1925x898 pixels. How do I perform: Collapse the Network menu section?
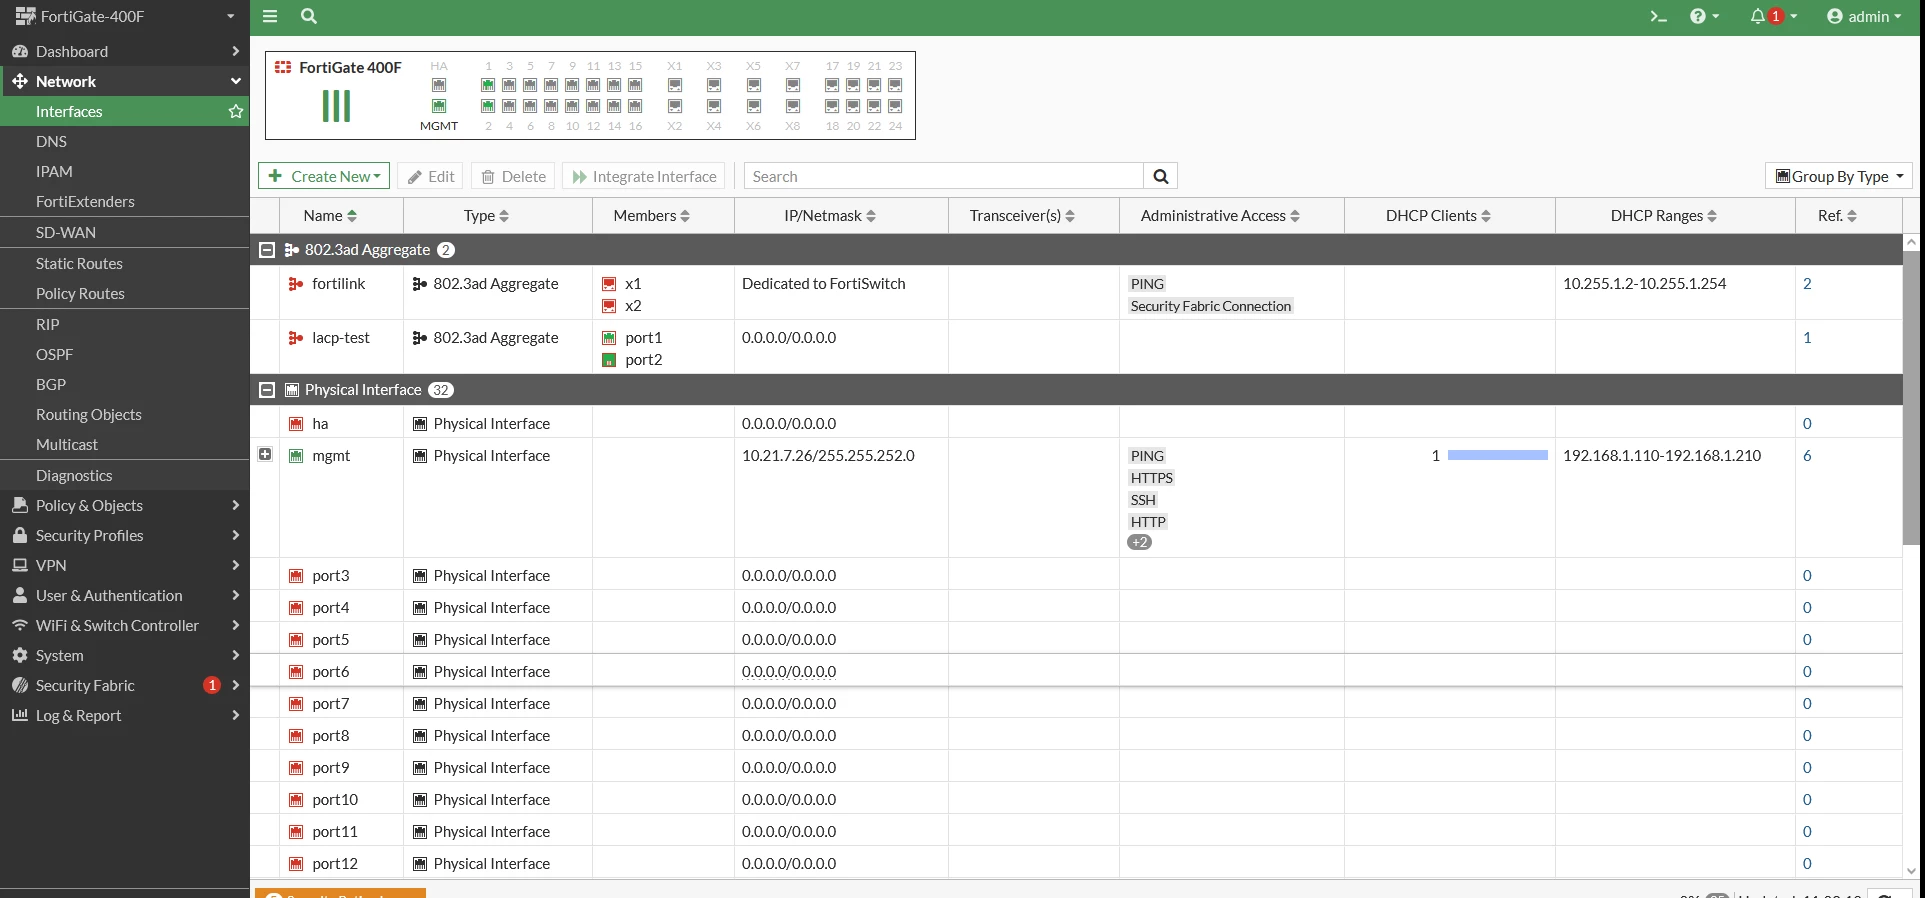coord(125,81)
